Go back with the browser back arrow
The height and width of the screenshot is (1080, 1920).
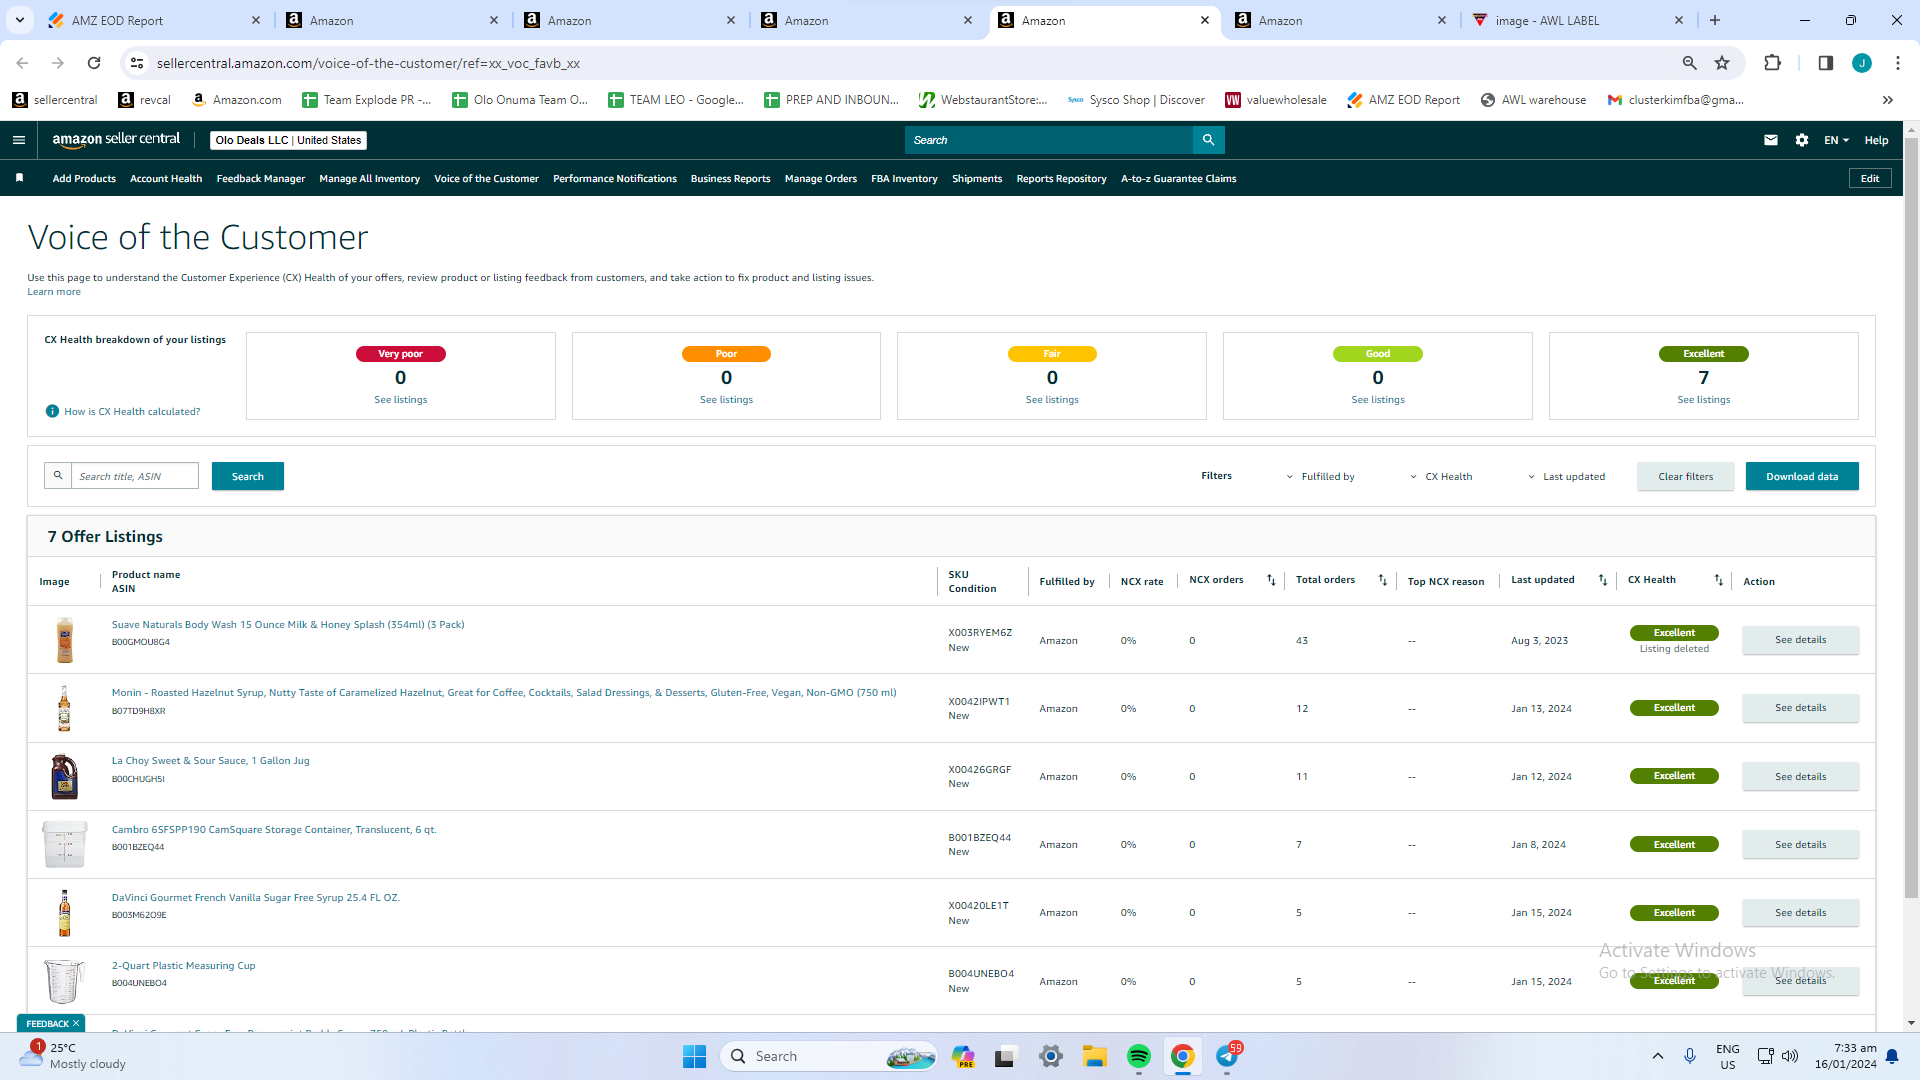[22, 63]
